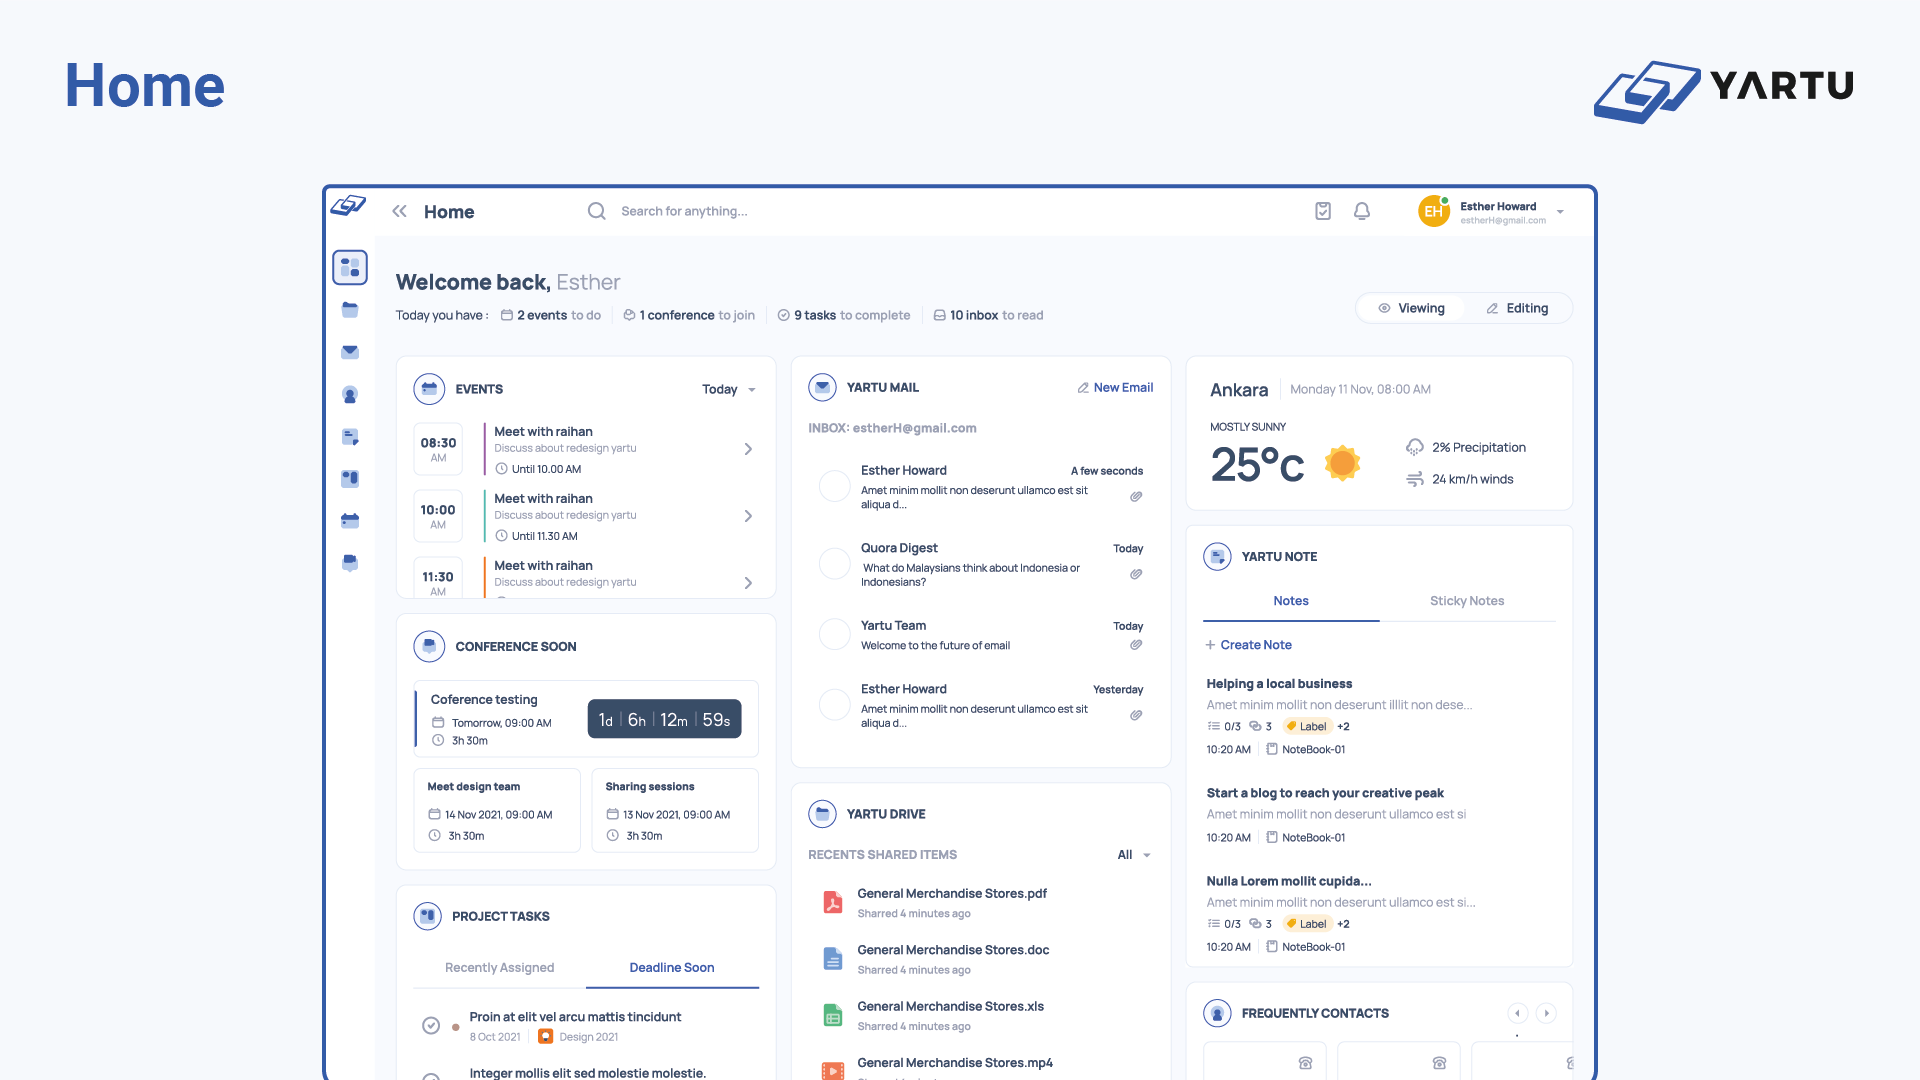Click '2 events to do' summary
This screenshot has width=1920, height=1080.
tap(551, 315)
